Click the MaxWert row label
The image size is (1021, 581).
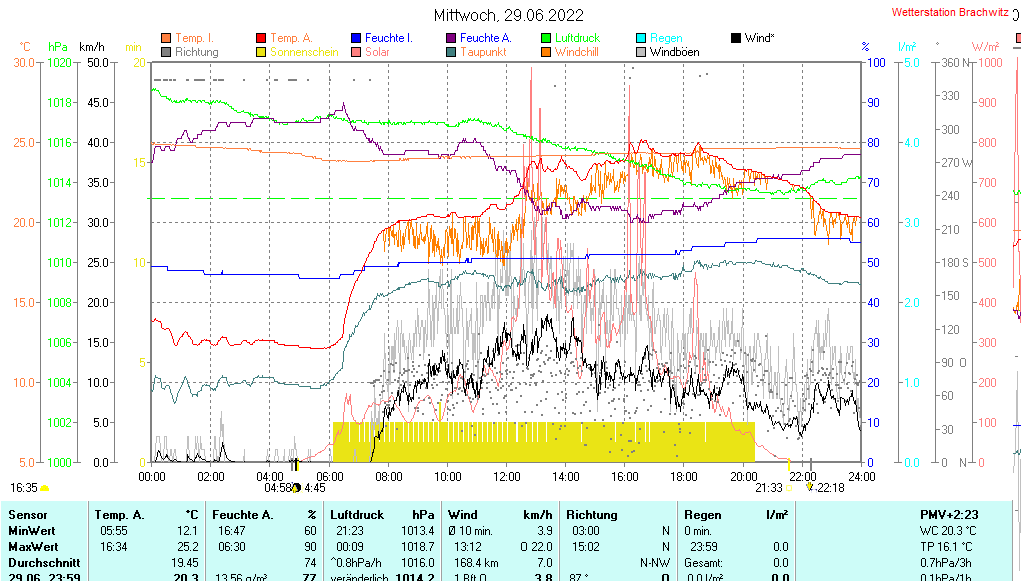[x=32, y=547]
